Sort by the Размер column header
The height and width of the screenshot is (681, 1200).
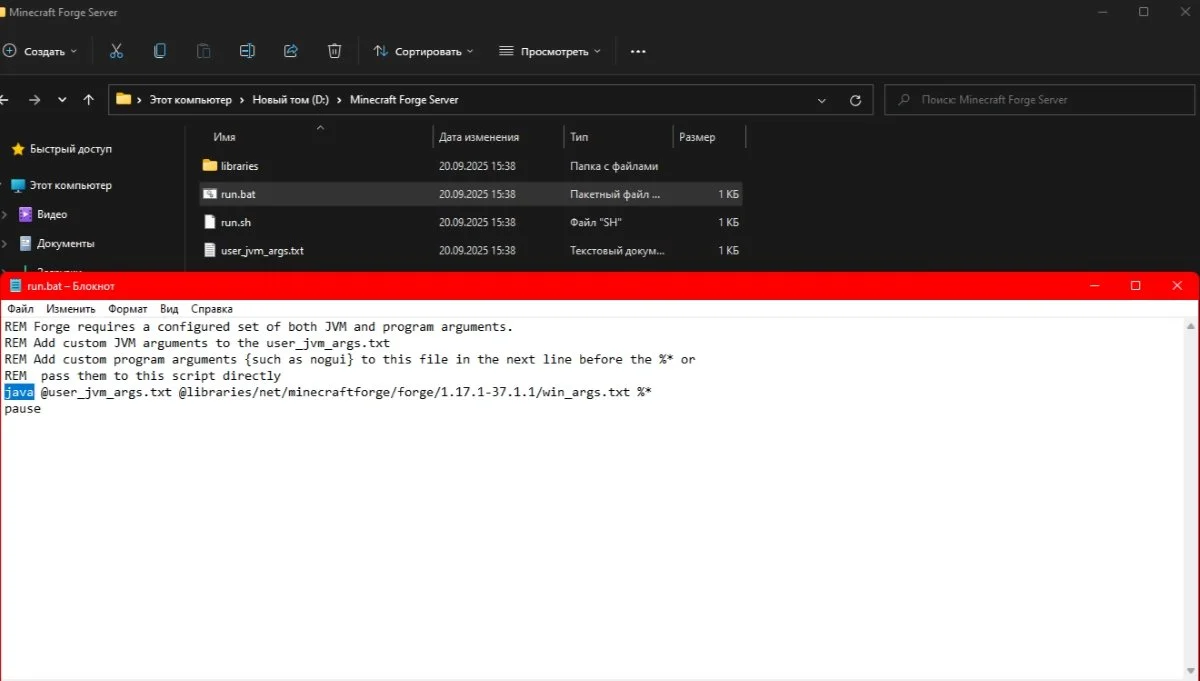(697, 137)
